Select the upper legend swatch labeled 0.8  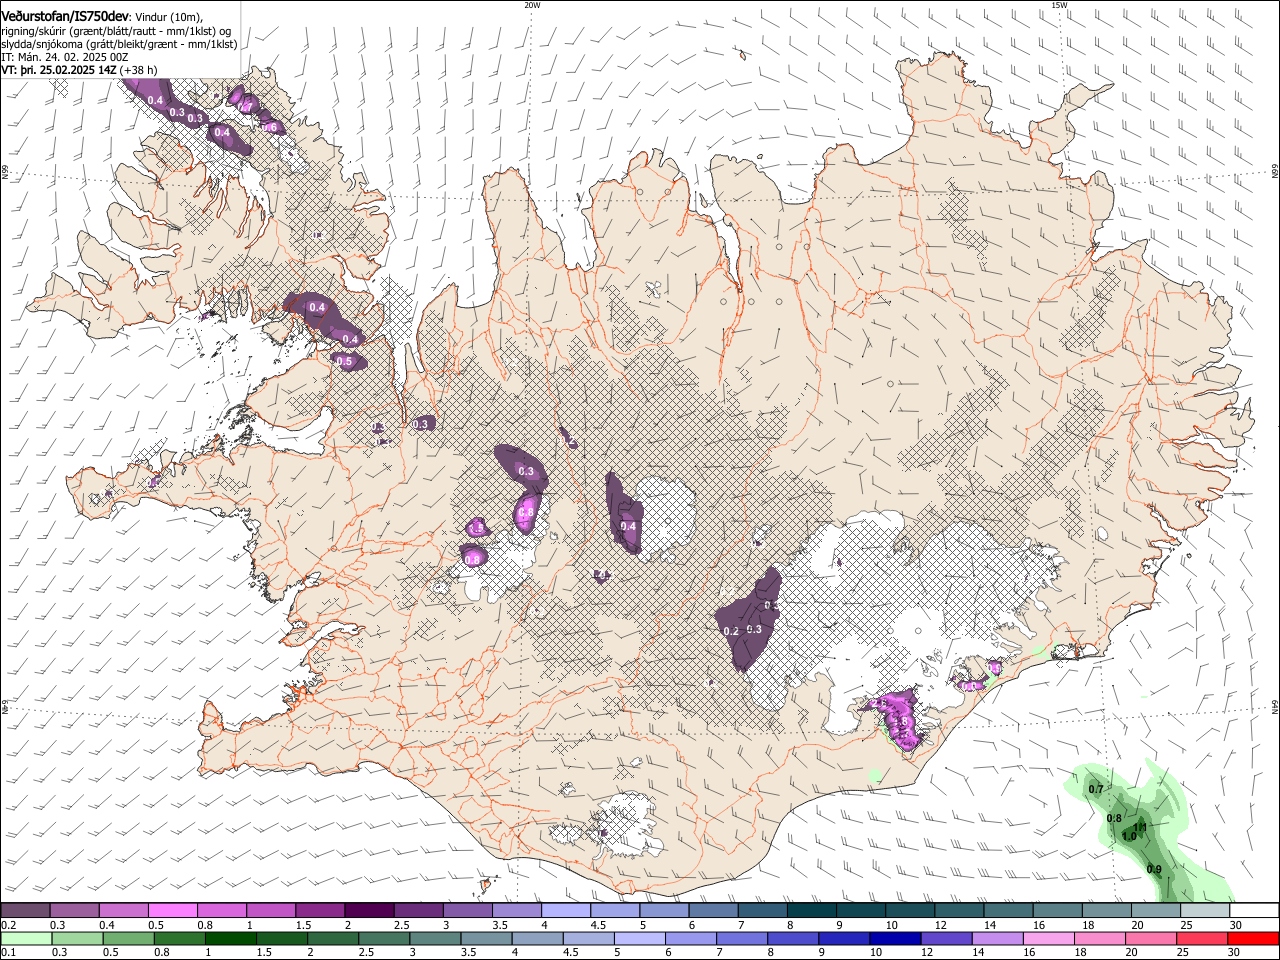(x=221, y=910)
